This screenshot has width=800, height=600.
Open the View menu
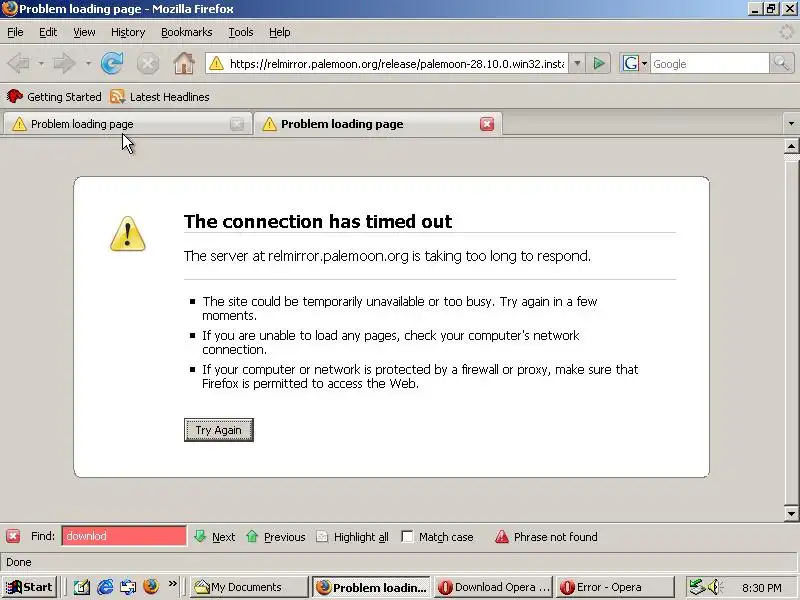[x=84, y=32]
